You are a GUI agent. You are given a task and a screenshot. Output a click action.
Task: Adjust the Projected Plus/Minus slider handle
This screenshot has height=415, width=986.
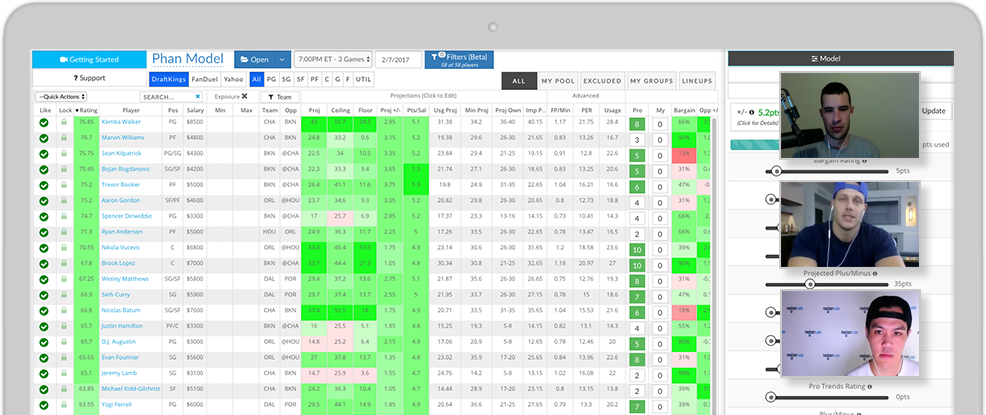click(810, 284)
